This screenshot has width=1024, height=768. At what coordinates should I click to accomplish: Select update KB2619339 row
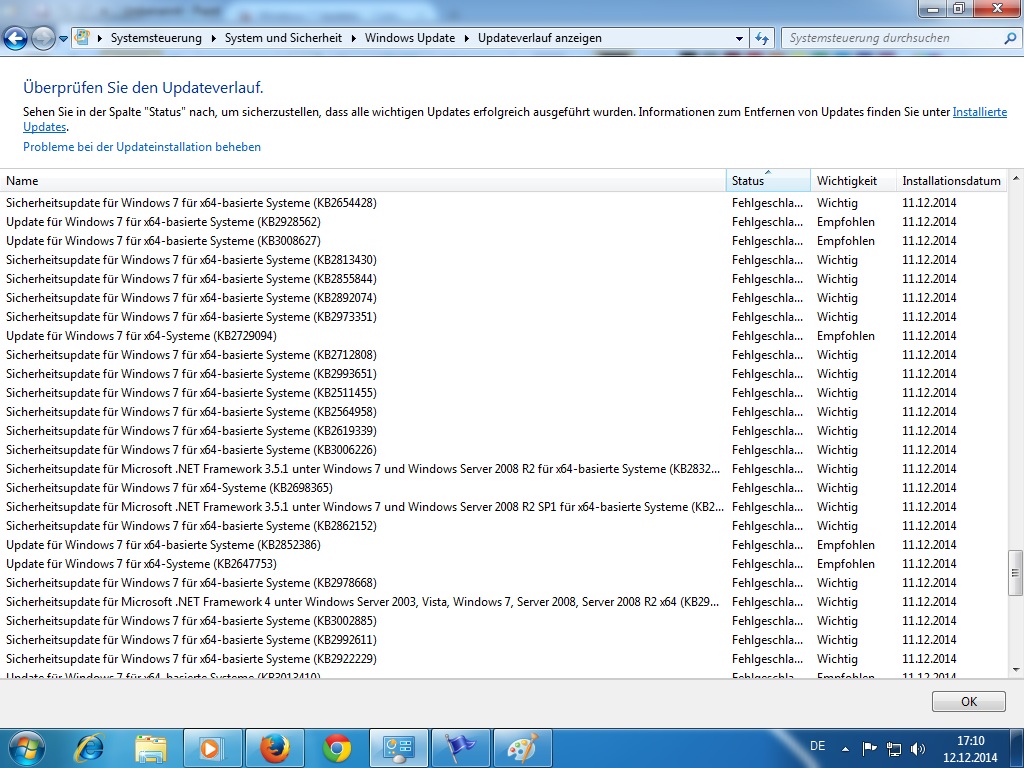[504, 431]
